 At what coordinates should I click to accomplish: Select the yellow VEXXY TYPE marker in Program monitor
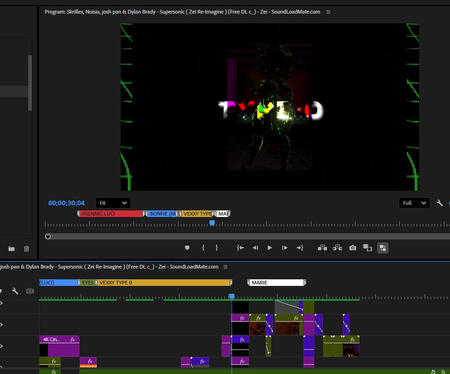click(197, 214)
